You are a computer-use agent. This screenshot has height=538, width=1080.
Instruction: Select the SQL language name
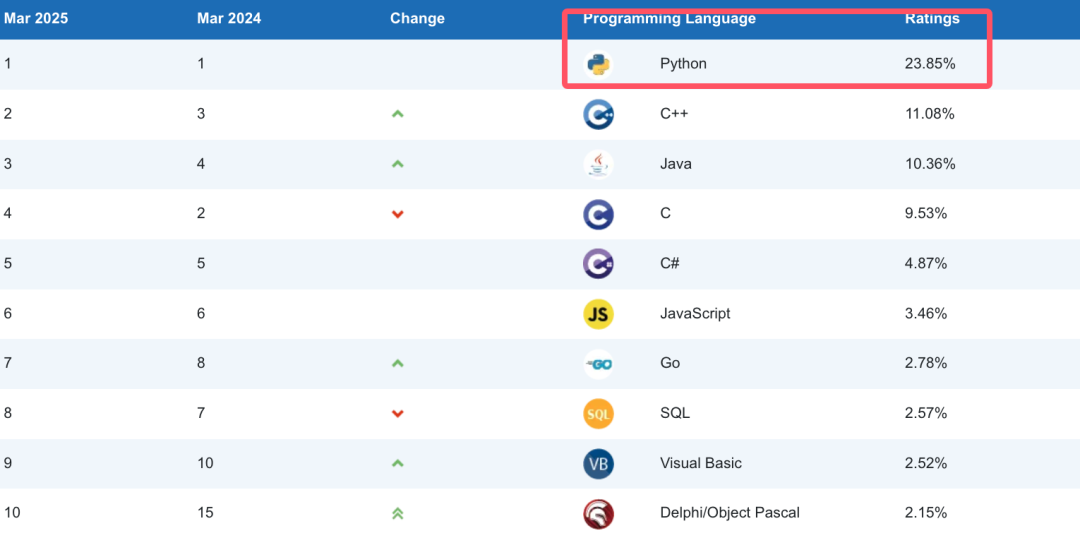point(675,413)
